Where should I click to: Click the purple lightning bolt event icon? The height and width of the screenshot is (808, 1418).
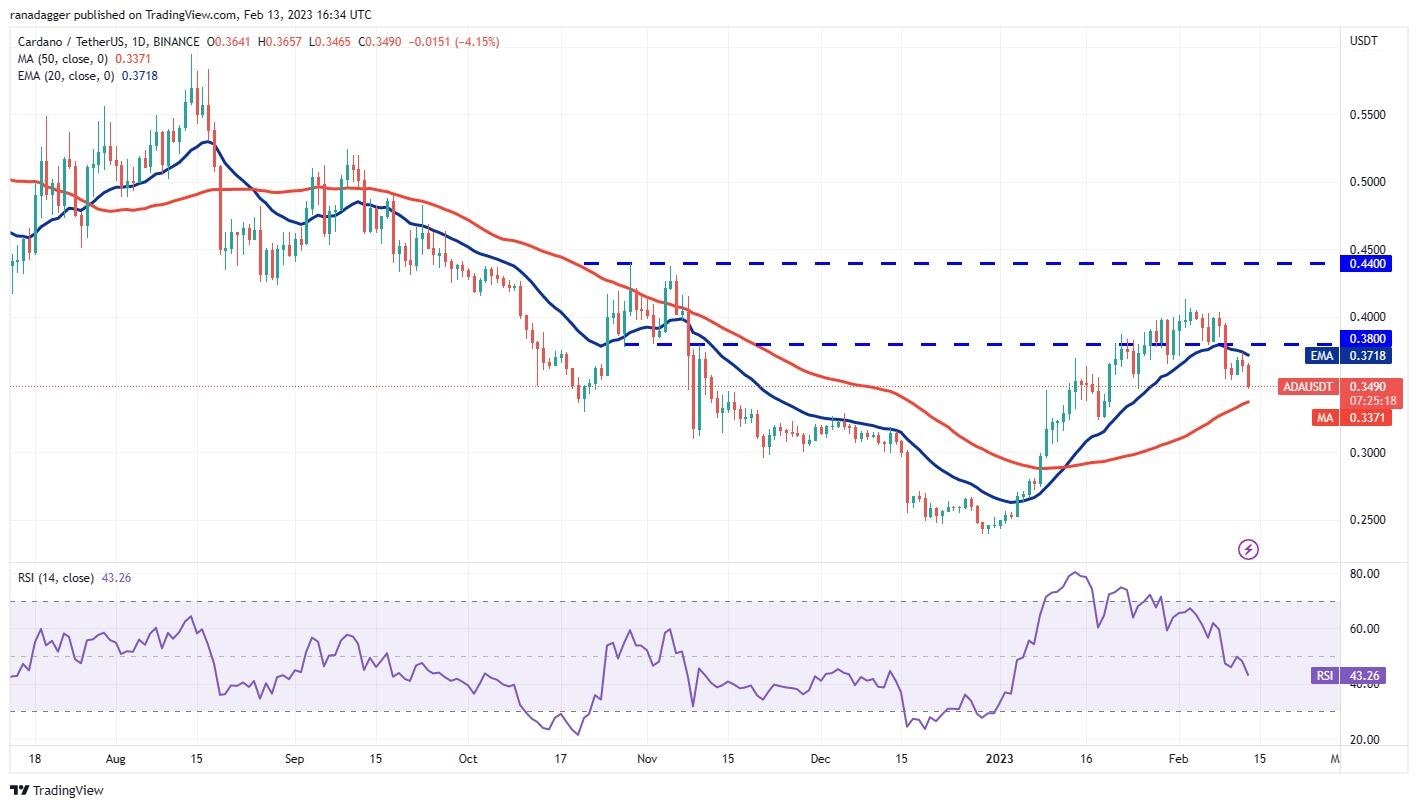[x=1248, y=549]
